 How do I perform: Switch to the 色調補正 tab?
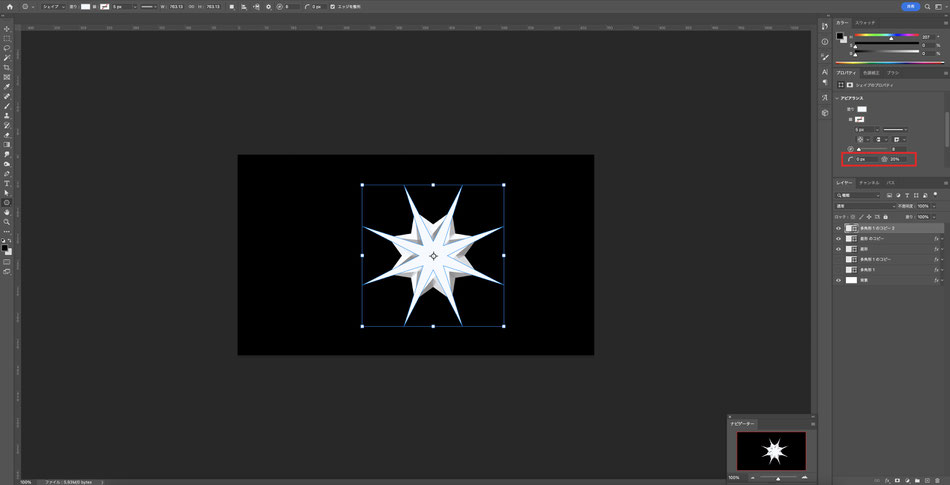click(872, 73)
